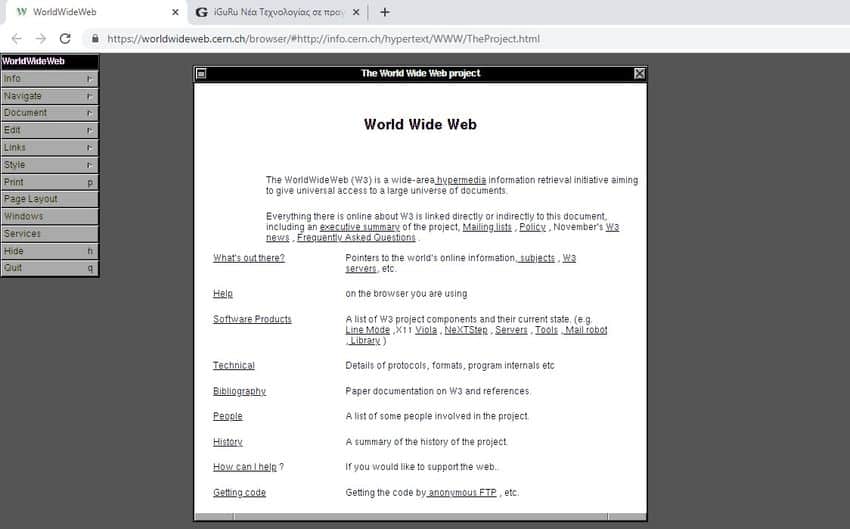Switch to the WorldWideWeb tab
This screenshot has height=529, width=850.
point(95,12)
